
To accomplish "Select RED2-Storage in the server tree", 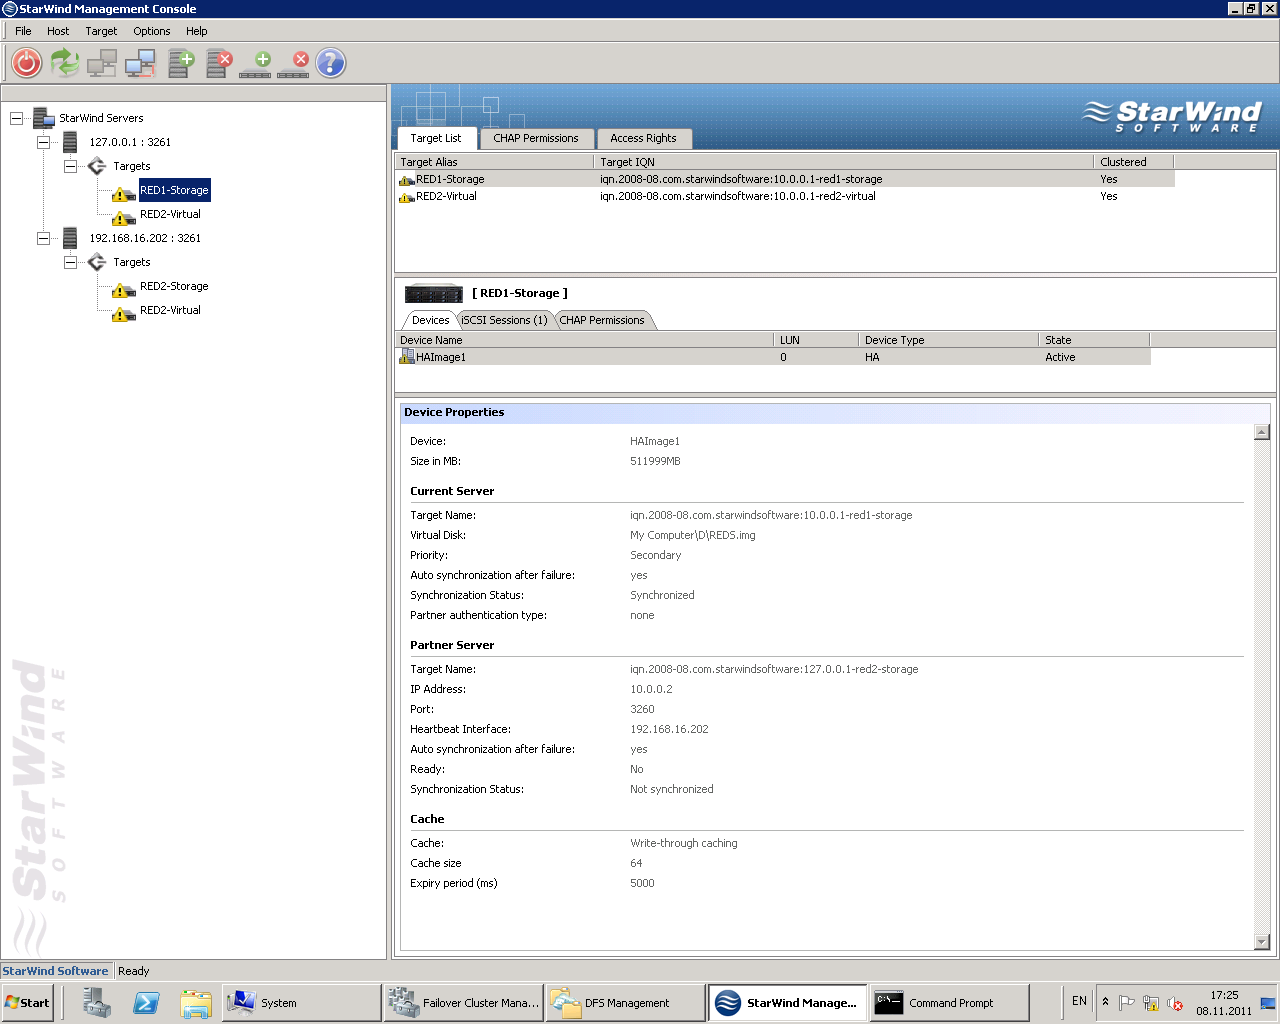I will (174, 286).
